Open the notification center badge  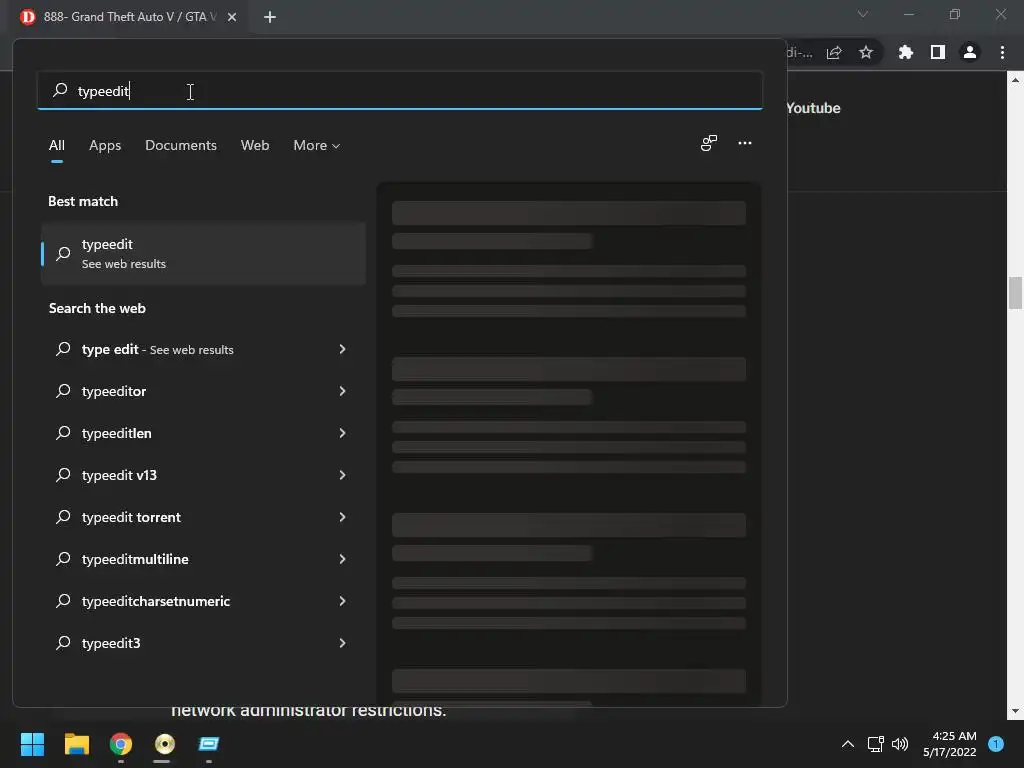pos(996,743)
